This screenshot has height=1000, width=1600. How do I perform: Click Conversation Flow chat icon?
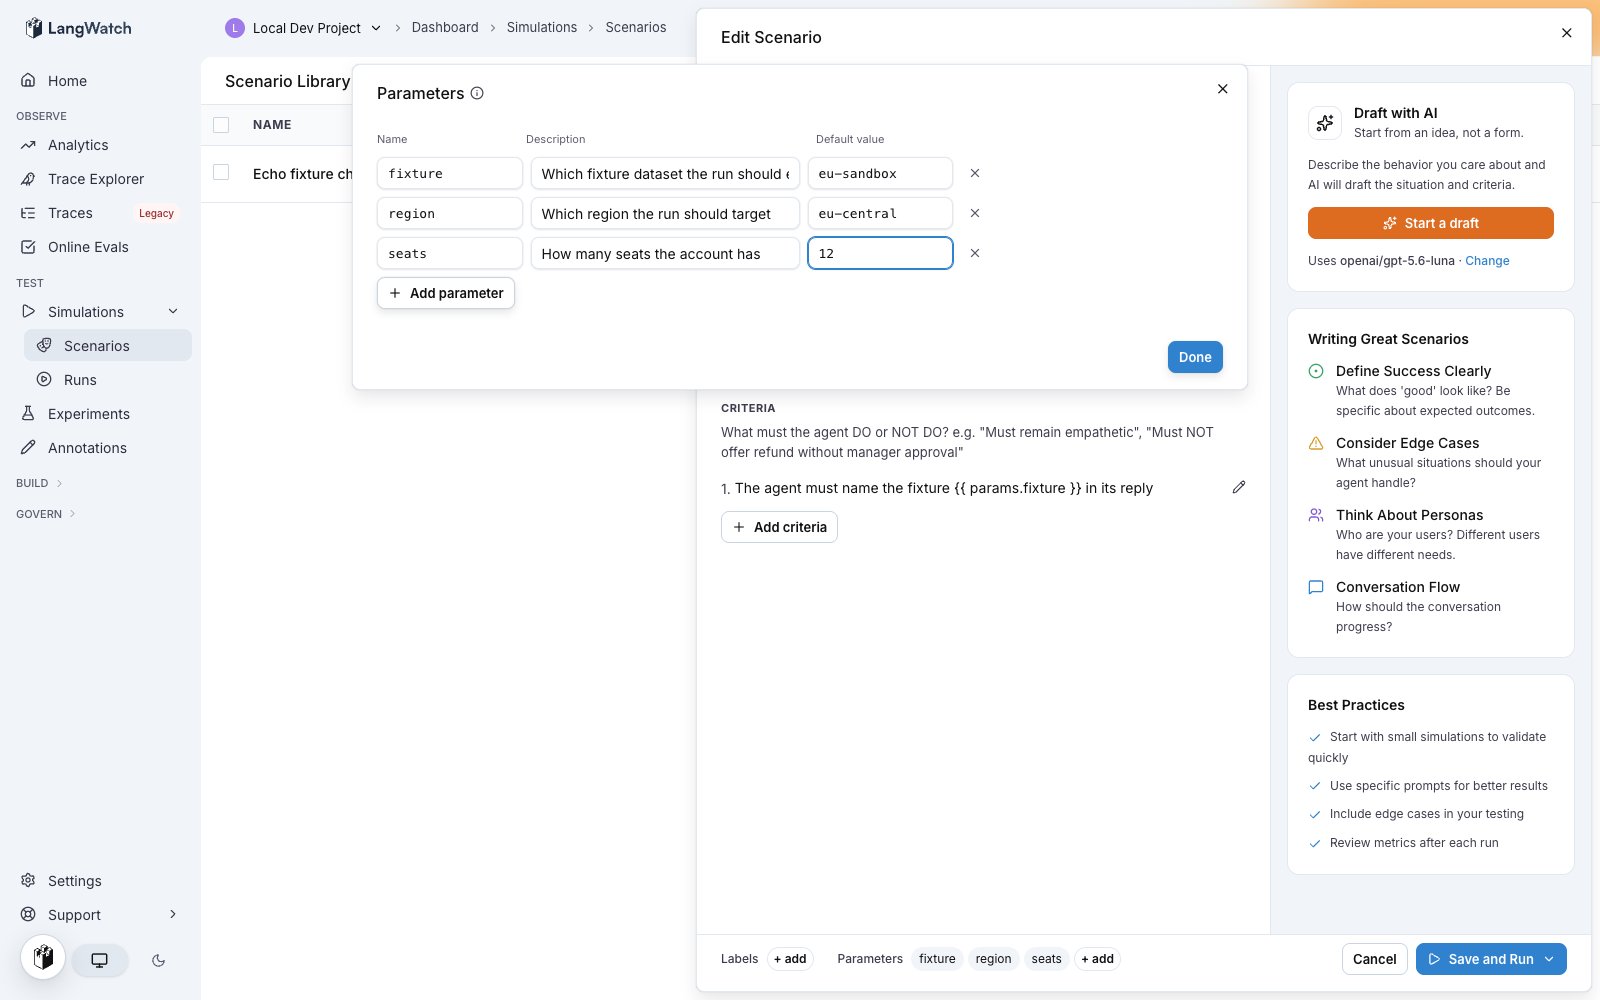click(x=1316, y=587)
